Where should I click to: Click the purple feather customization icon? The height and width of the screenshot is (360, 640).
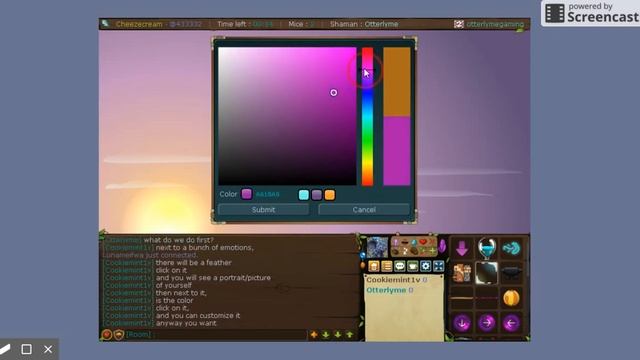[x=442, y=246]
